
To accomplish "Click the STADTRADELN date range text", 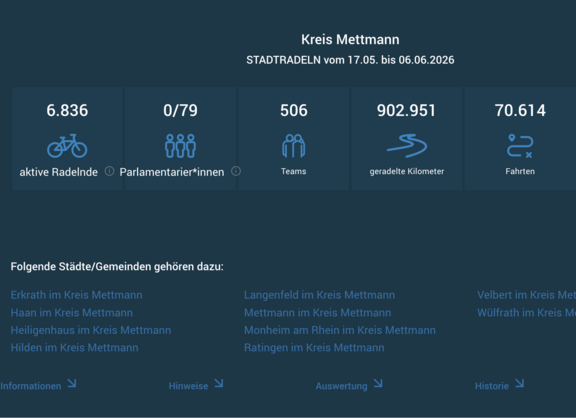I will tap(350, 60).
